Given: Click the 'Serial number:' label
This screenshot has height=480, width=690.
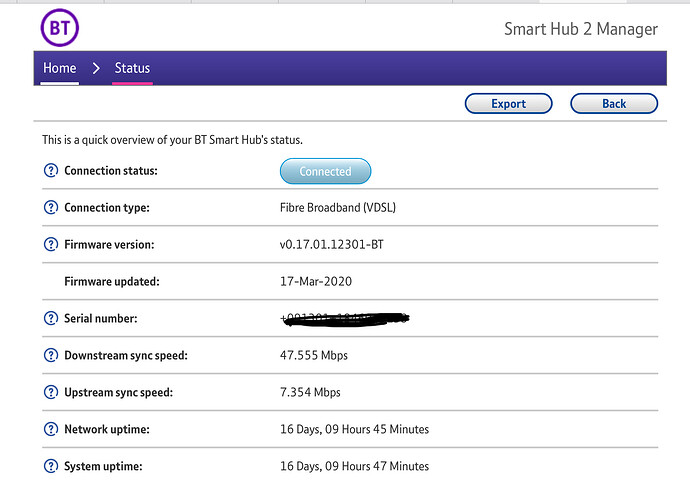Looking at the screenshot, I should click(101, 319).
